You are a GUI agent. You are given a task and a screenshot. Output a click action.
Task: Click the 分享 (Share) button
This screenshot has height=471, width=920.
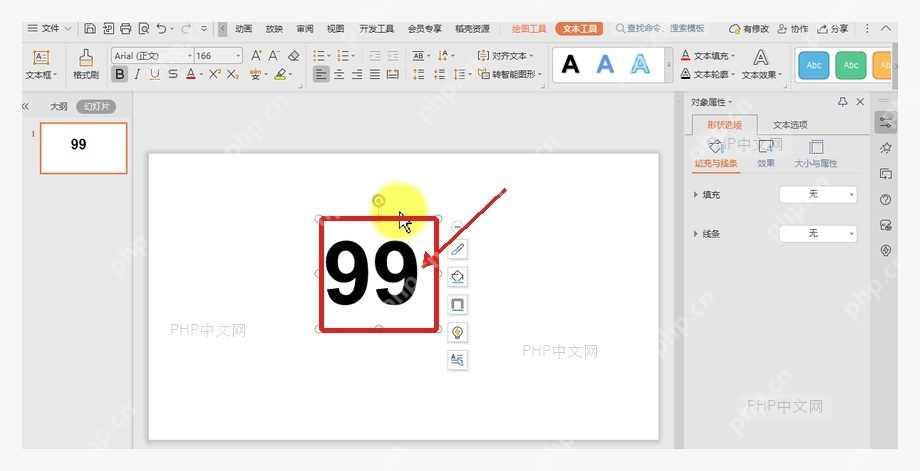833,28
